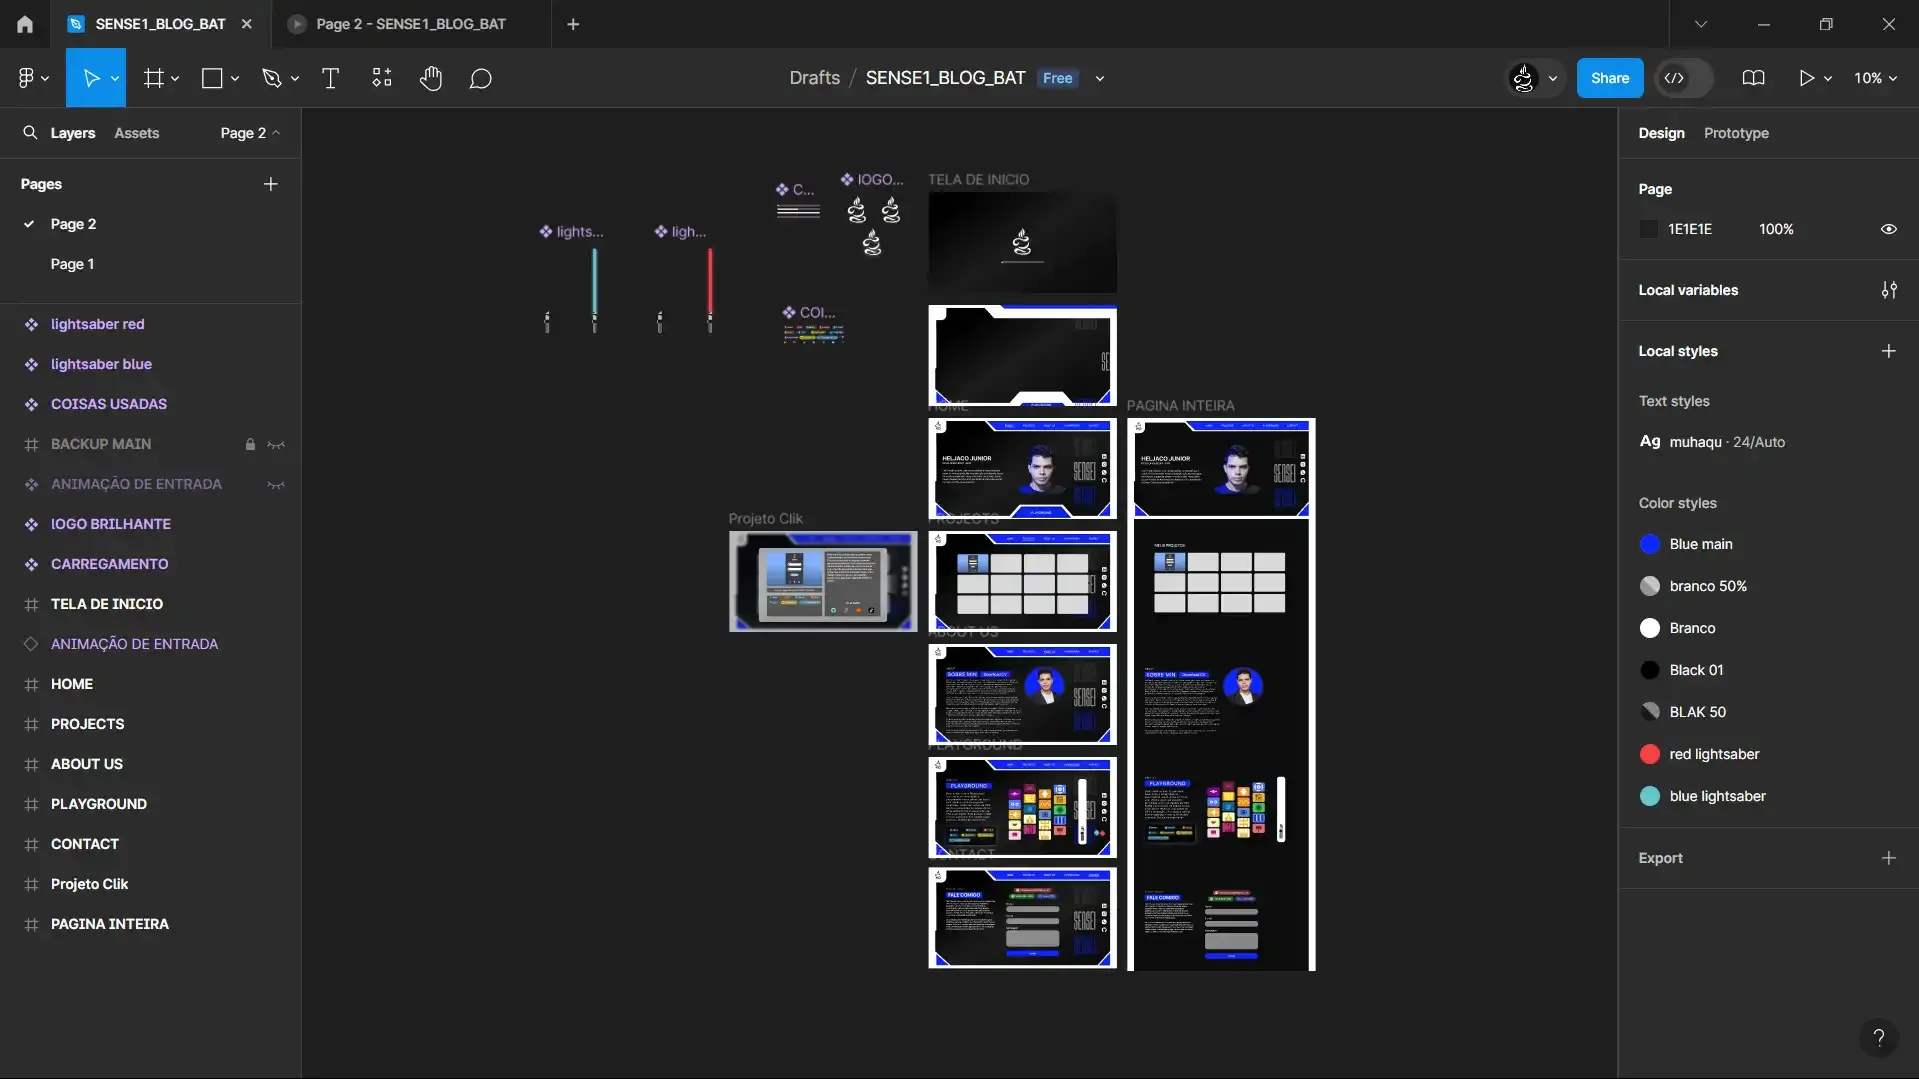Image resolution: width=1919 pixels, height=1079 pixels.
Task: Go to the Figma home screen
Action: (x=25, y=24)
